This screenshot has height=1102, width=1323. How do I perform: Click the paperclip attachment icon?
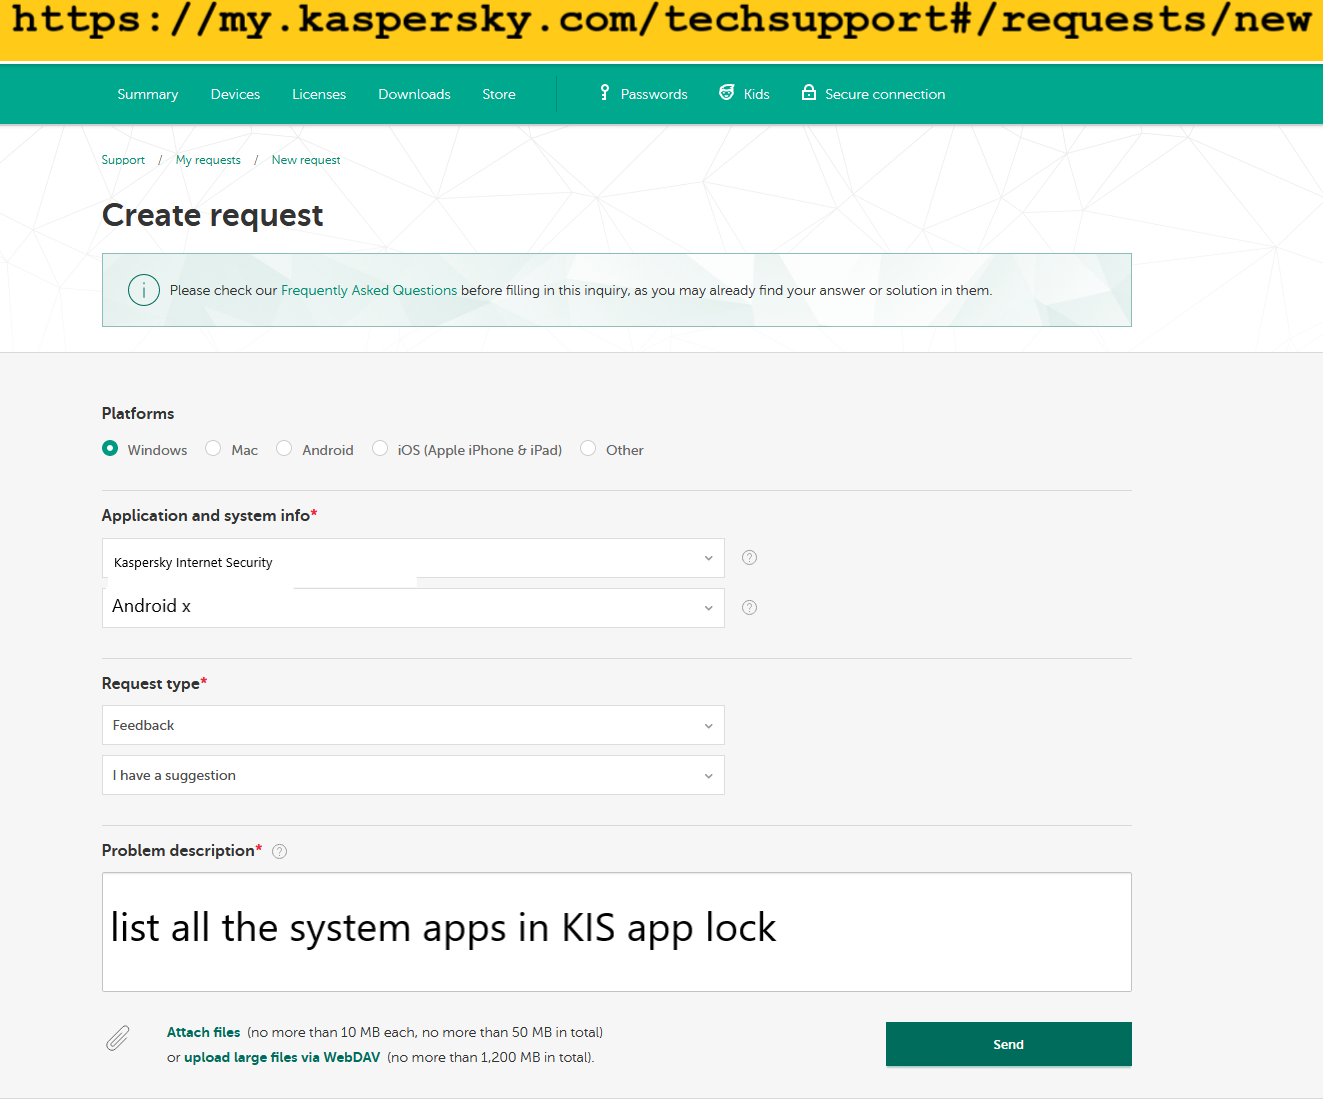pyautogui.click(x=118, y=1039)
